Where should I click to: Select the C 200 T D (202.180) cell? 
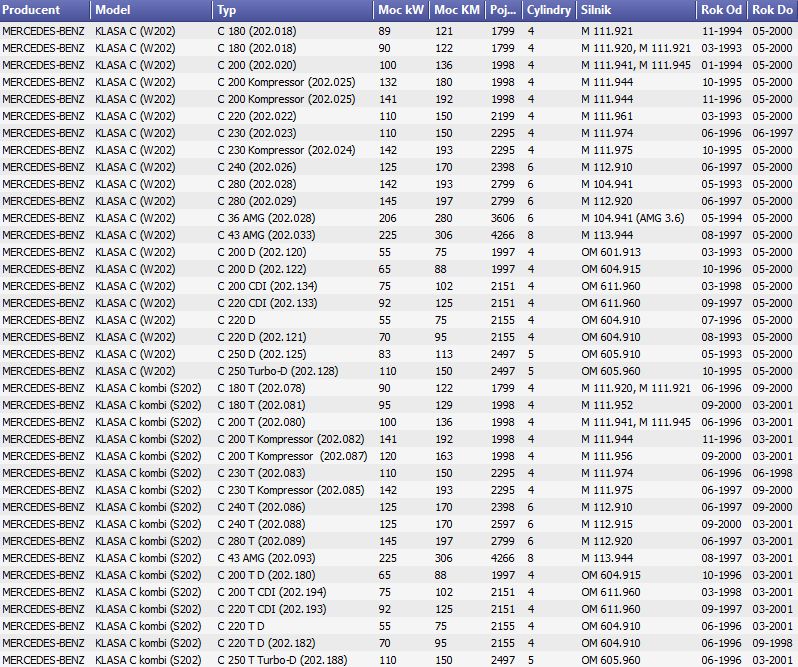pyautogui.click(x=266, y=575)
